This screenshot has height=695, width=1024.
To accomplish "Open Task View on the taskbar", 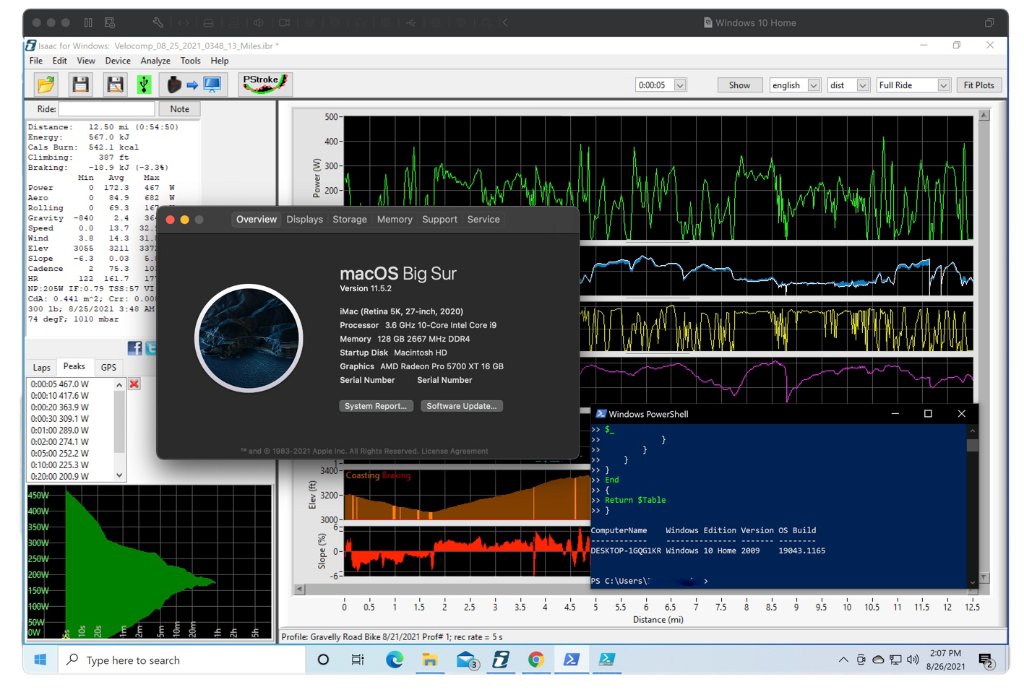I will coord(358,660).
